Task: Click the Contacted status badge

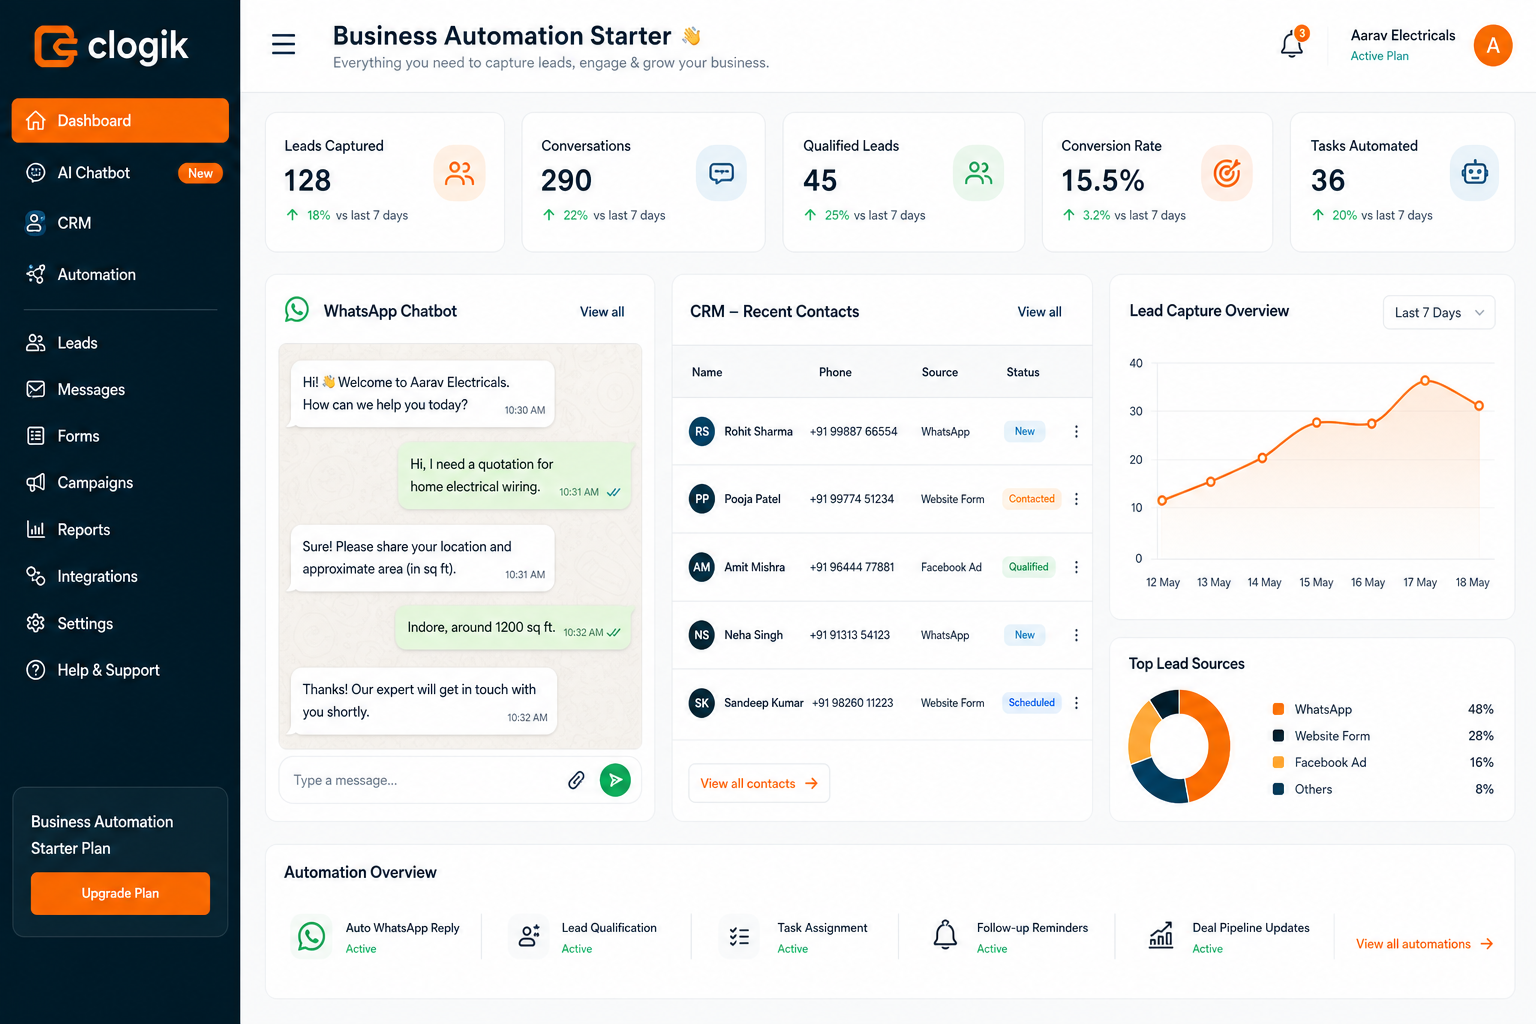Action: click(1031, 499)
